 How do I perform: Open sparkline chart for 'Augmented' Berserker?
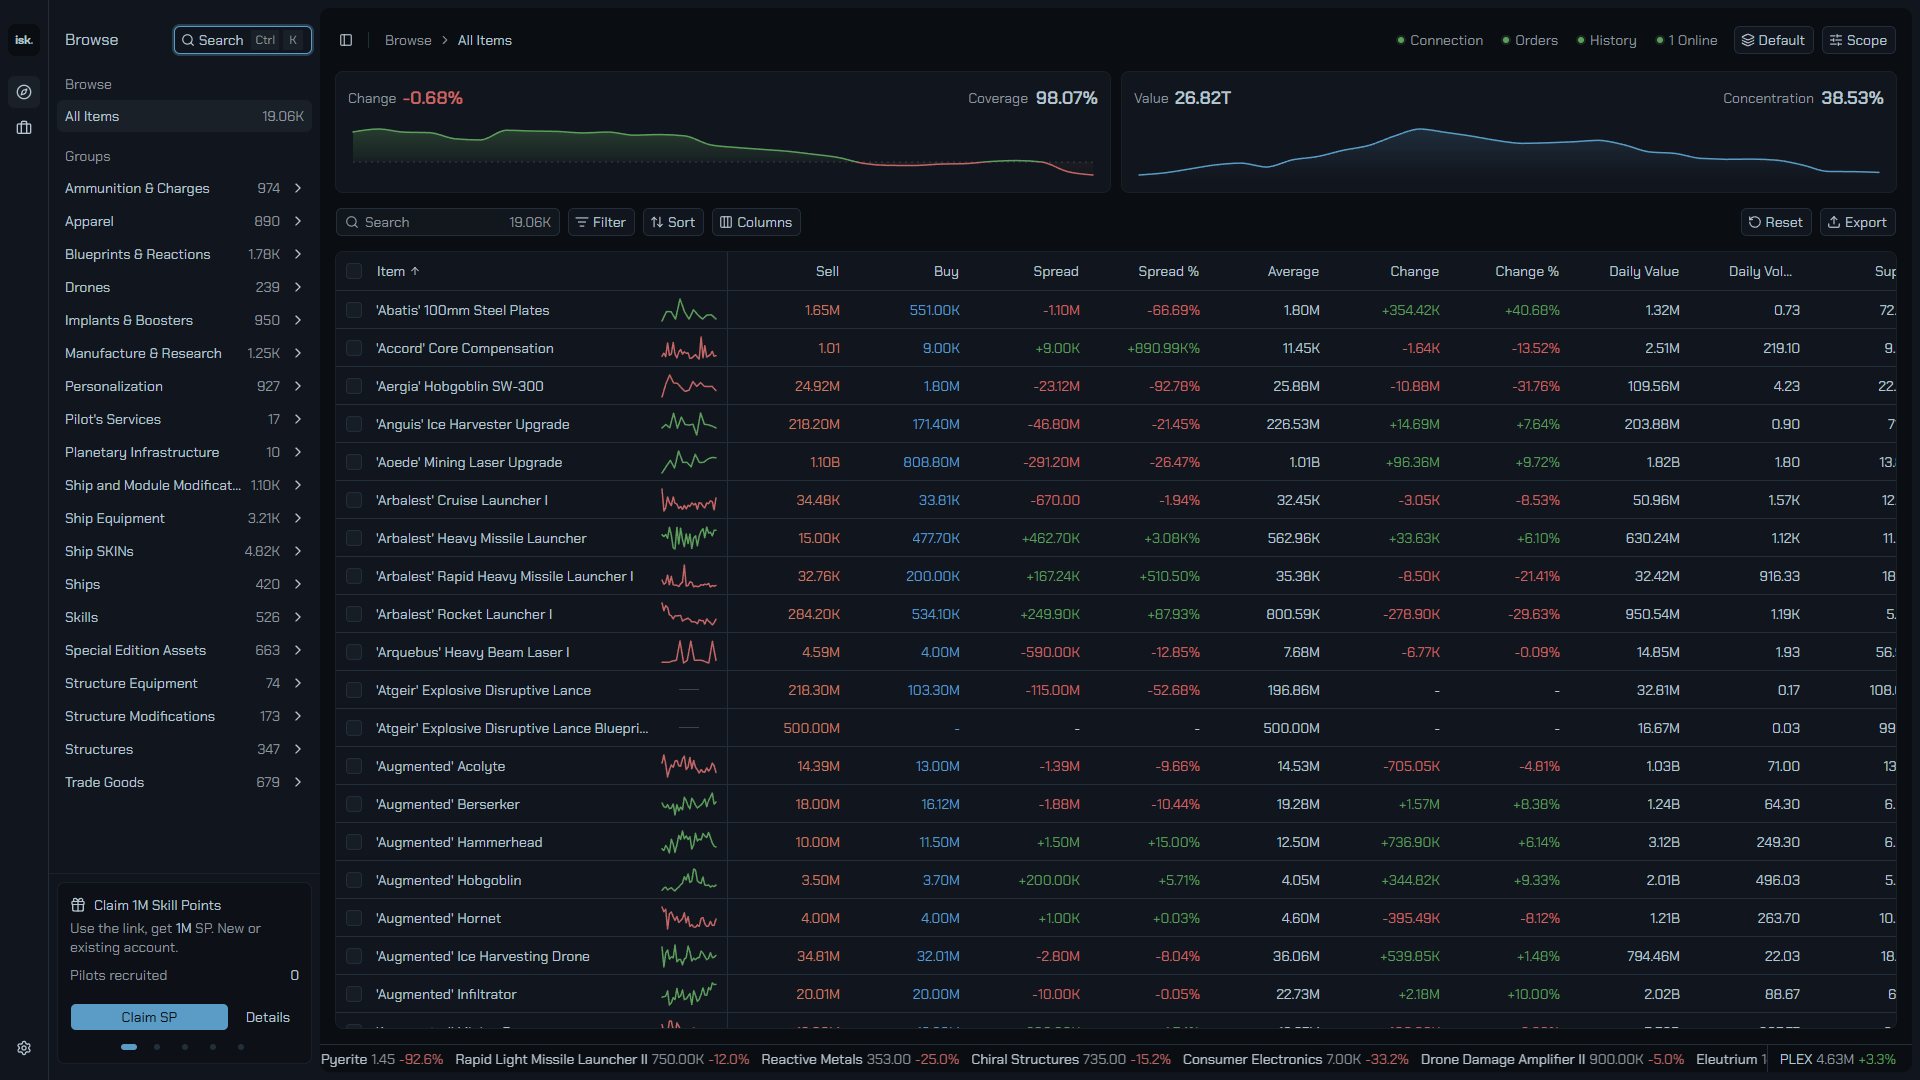(x=689, y=804)
